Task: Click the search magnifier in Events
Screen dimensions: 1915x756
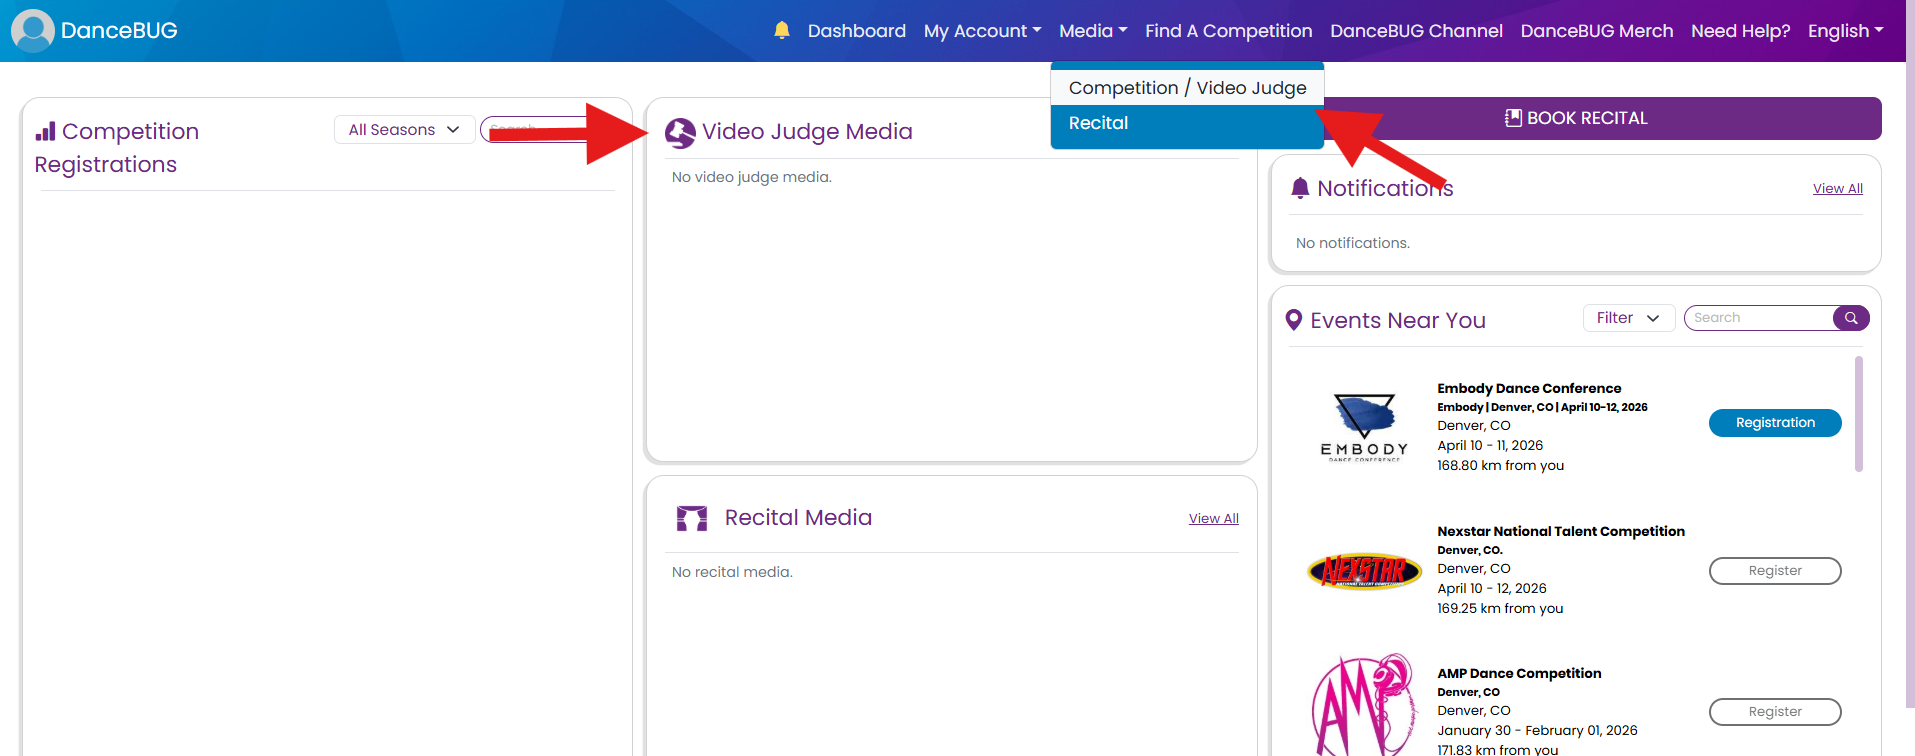Action: 1851,318
